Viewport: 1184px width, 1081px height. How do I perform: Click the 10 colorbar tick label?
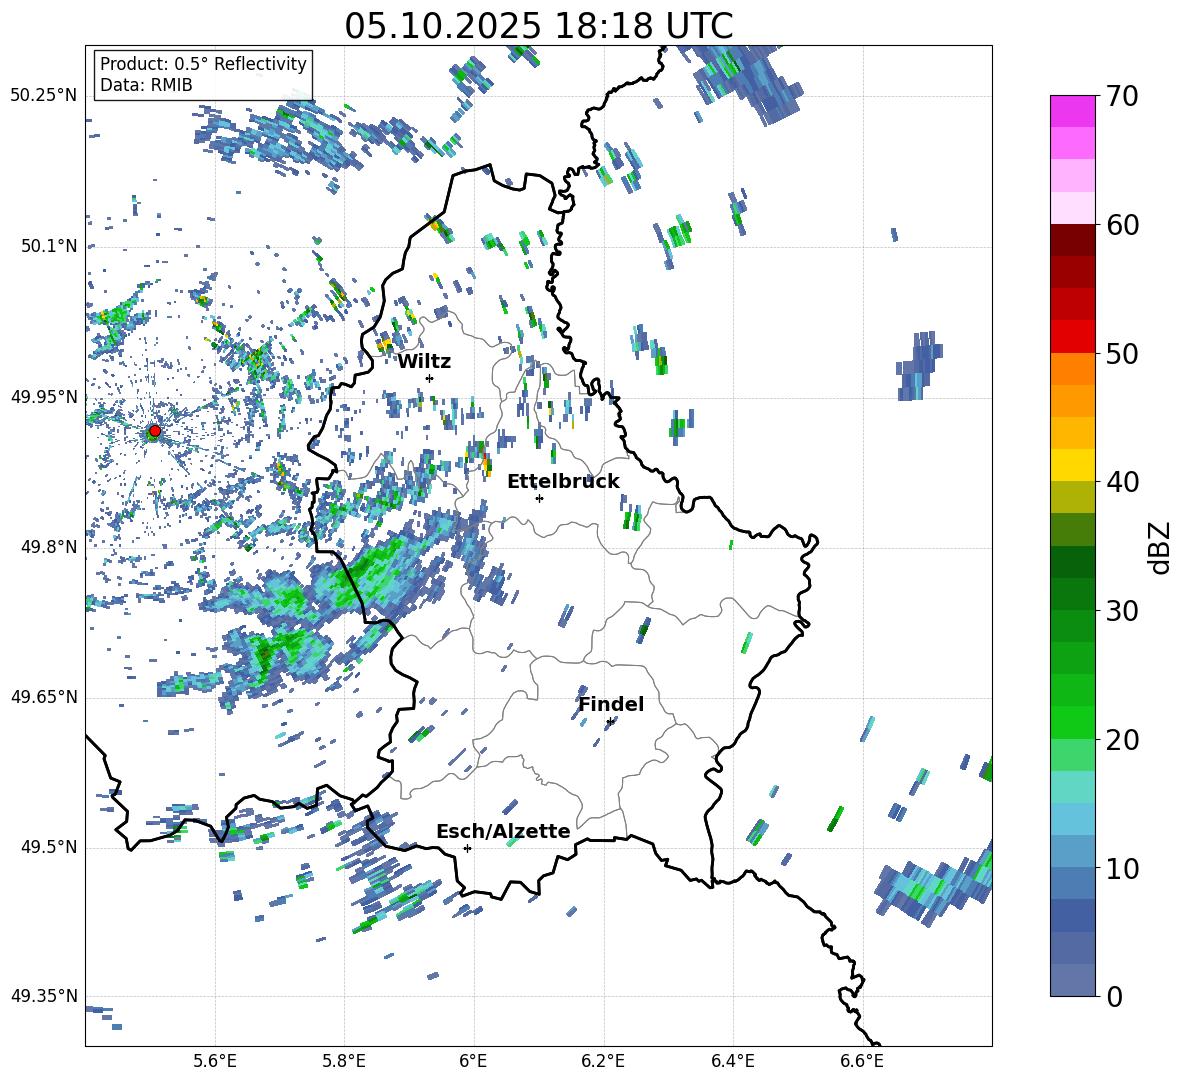[1122, 868]
